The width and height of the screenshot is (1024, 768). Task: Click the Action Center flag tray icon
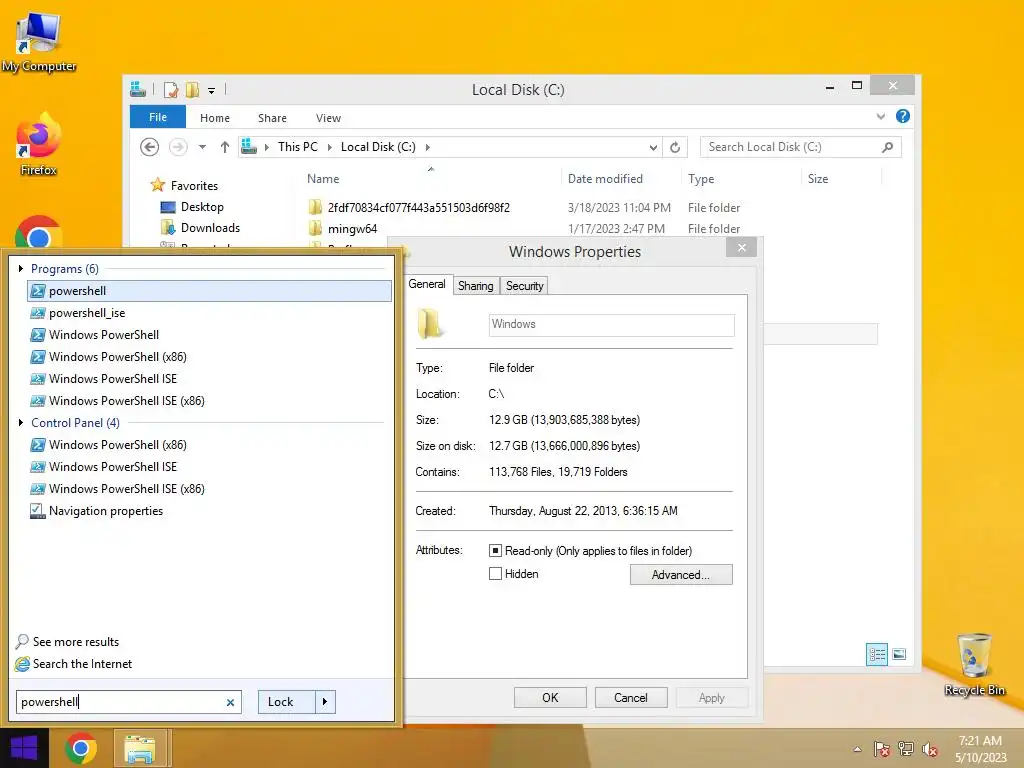pos(882,749)
